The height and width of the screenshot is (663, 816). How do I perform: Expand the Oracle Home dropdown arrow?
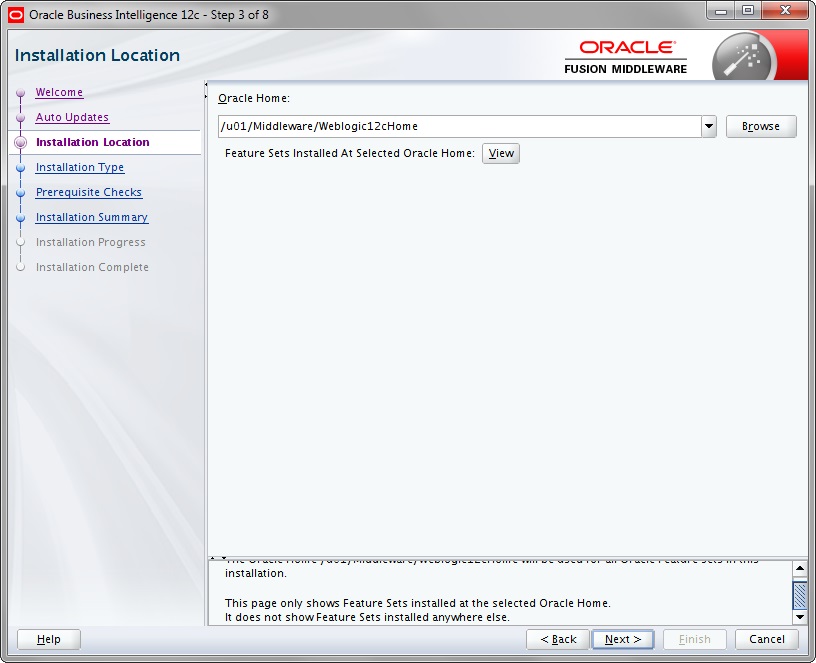[709, 126]
